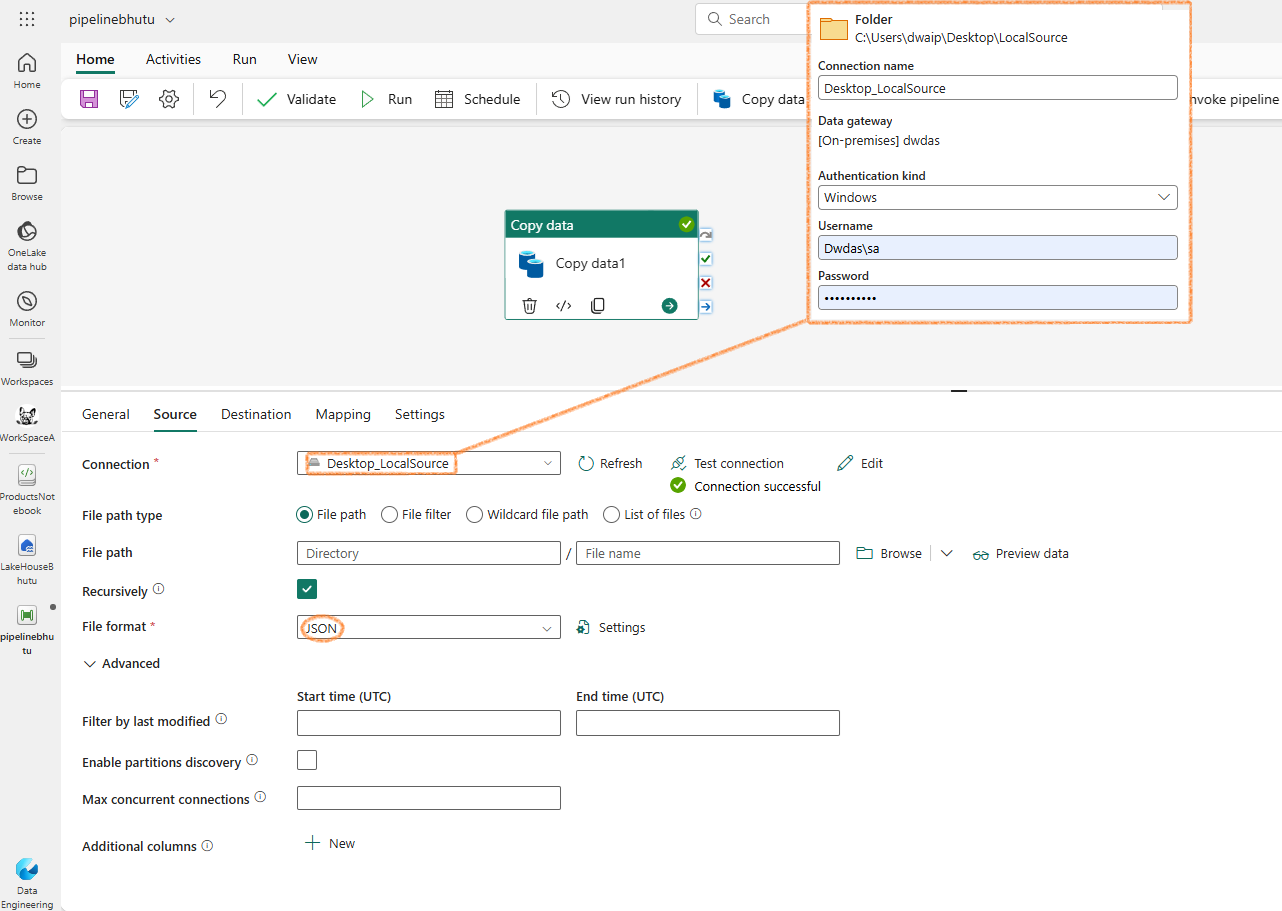Switch to Activities ribbon tab
Image resolution: width=1282 pixels, height=911 pixels.
[x=173, y=60]
